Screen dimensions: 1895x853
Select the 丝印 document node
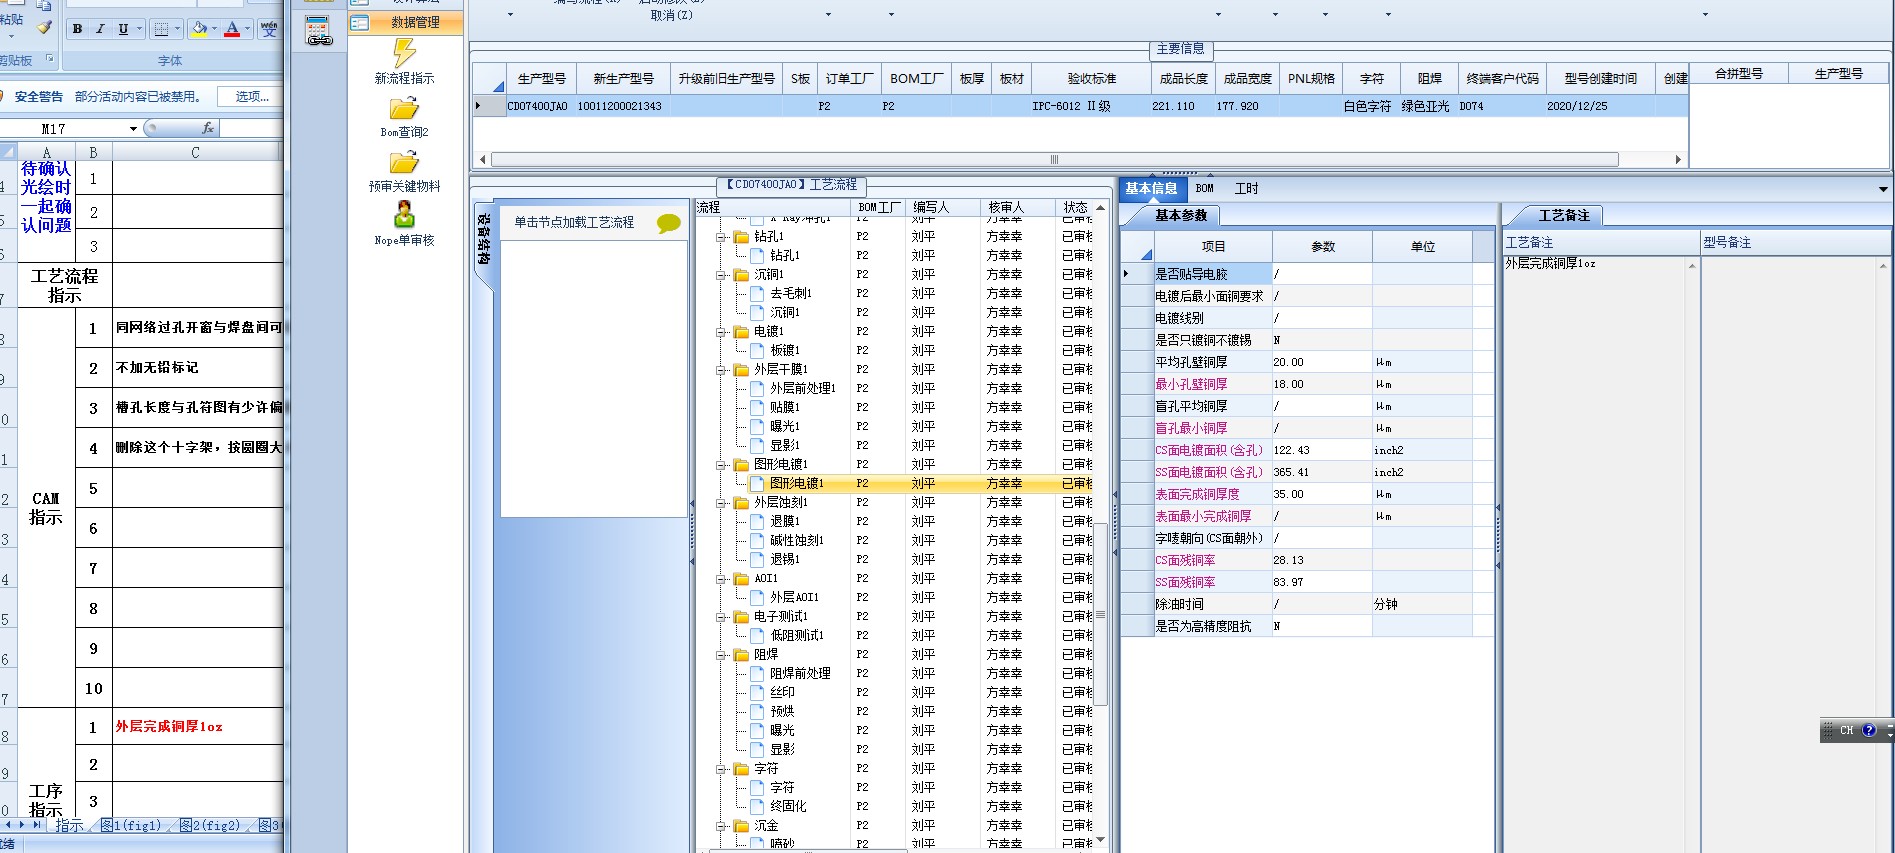(x=782, y=692)
